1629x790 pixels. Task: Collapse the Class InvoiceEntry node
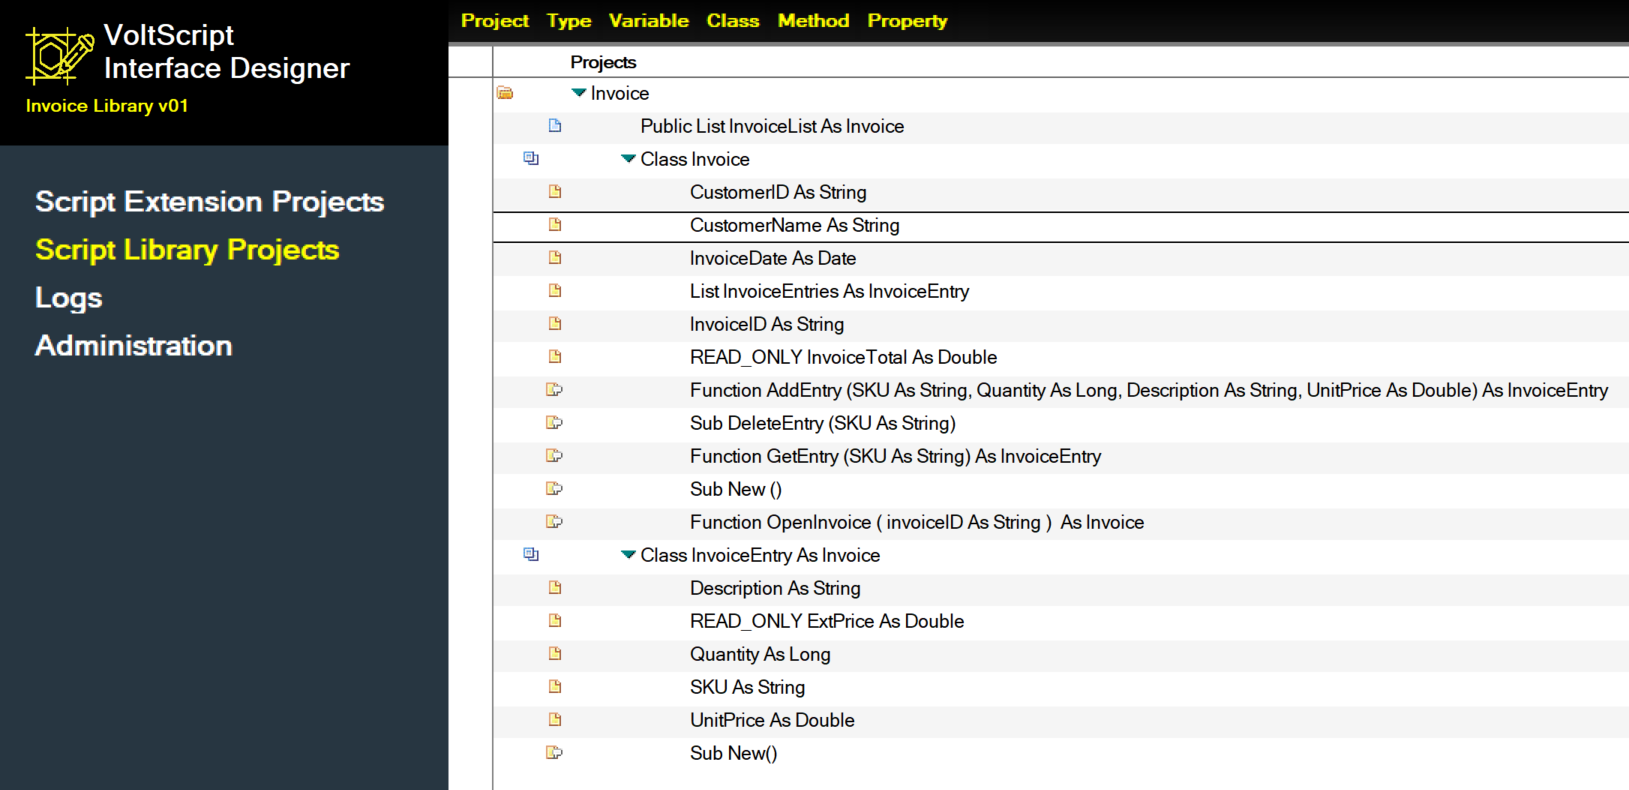point(628,555)
